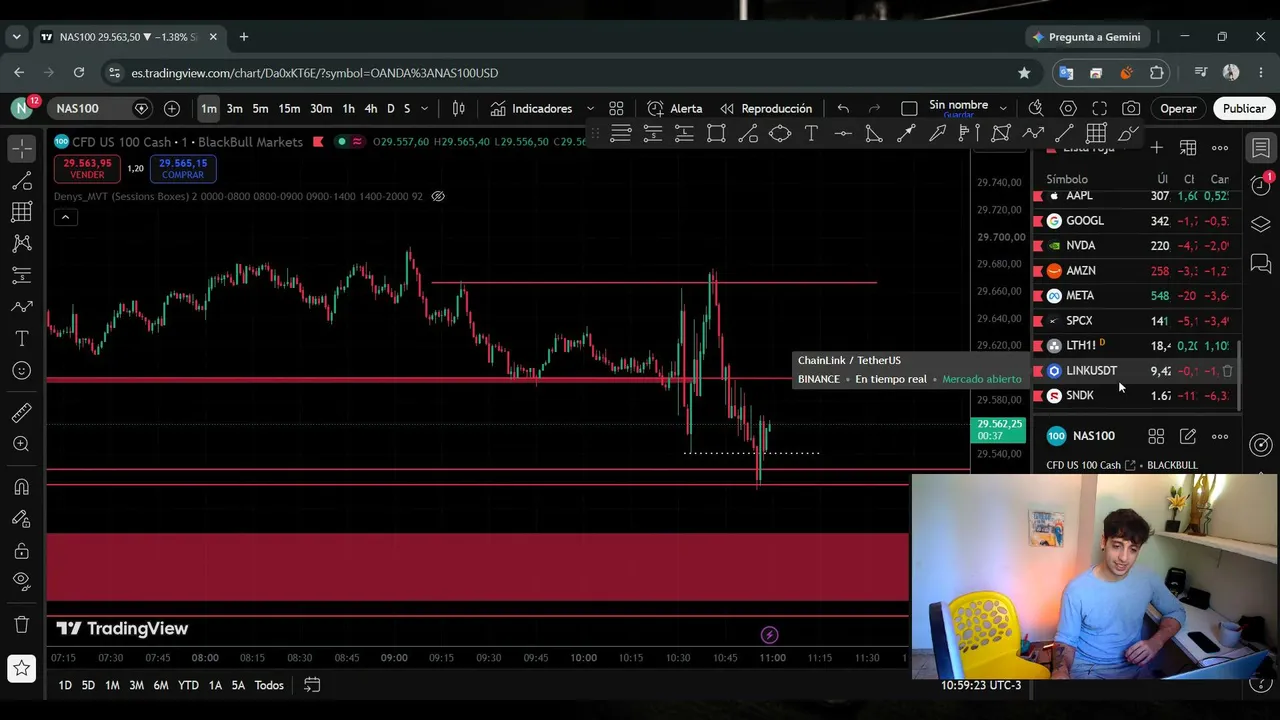The image size is (1280, 720).
Task: Undo the last chart action
Action: [843, 108]
